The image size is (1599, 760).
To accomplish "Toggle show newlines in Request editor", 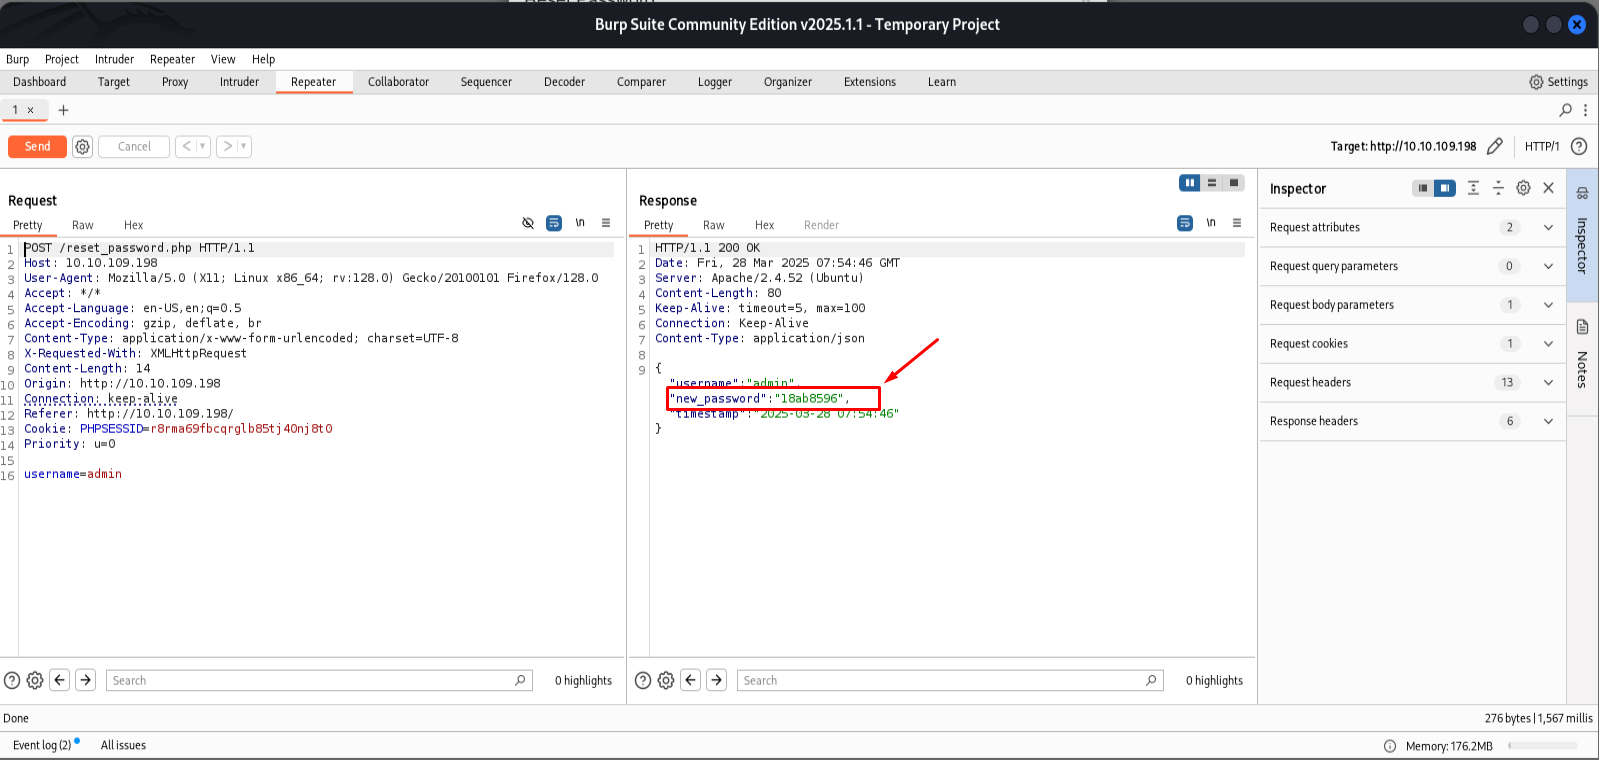I will (x=580, y=223).
